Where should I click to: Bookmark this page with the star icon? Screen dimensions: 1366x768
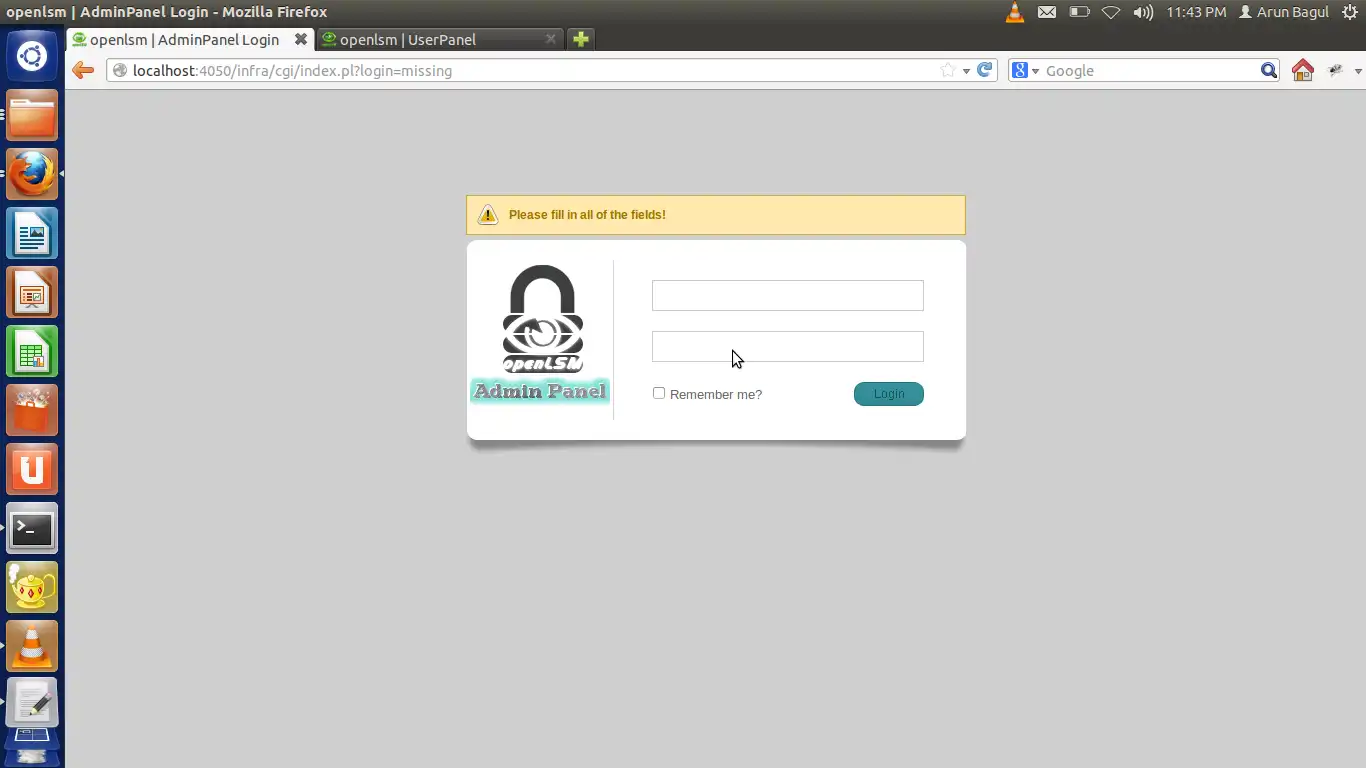(947, 70)
